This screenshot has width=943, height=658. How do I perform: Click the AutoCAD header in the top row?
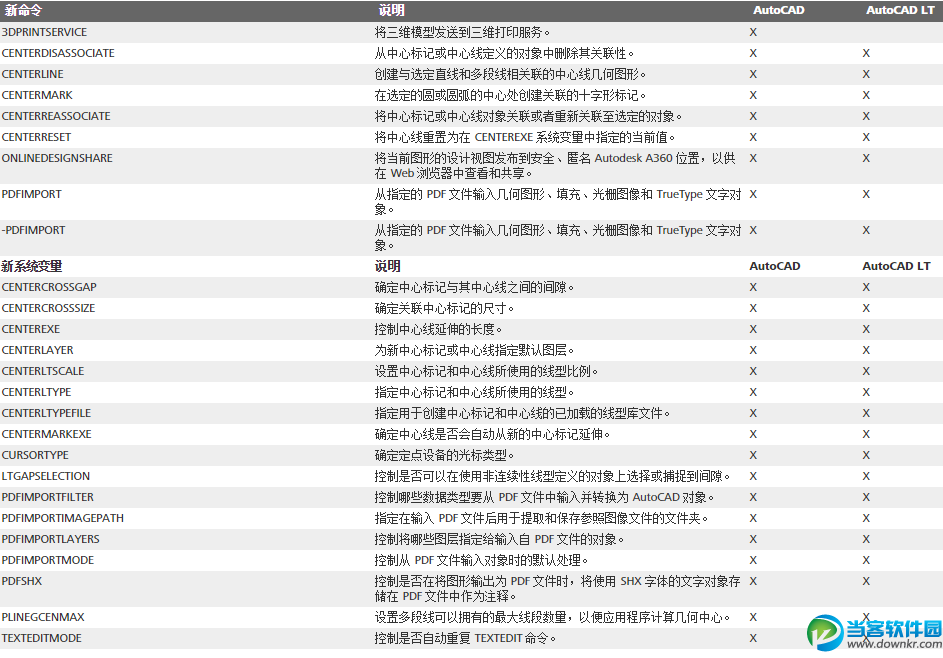(778, 11)
